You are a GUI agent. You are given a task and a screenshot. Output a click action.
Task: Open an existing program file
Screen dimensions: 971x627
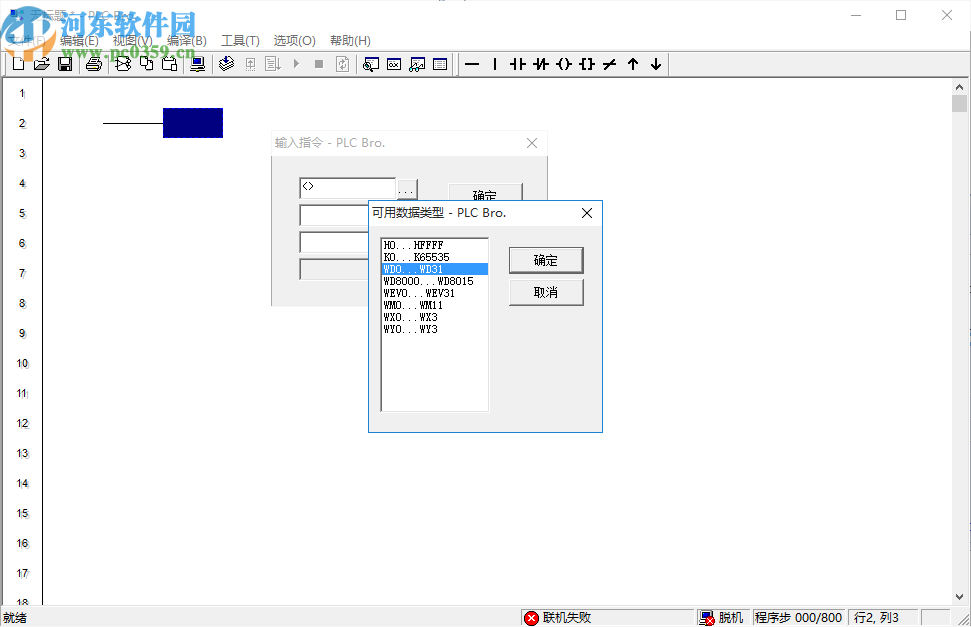[x=41, y=63]
